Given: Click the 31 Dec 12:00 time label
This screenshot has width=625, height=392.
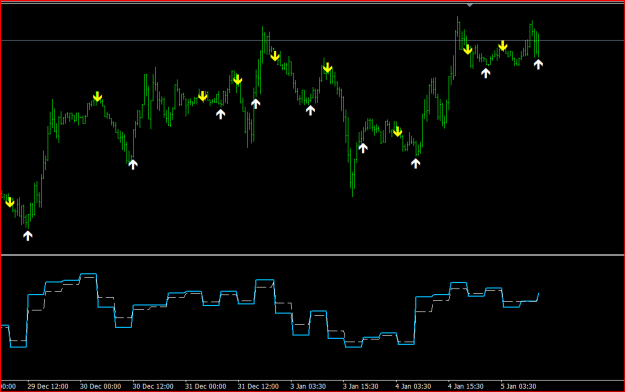Looking at the screenshot, I should [258, 386].
